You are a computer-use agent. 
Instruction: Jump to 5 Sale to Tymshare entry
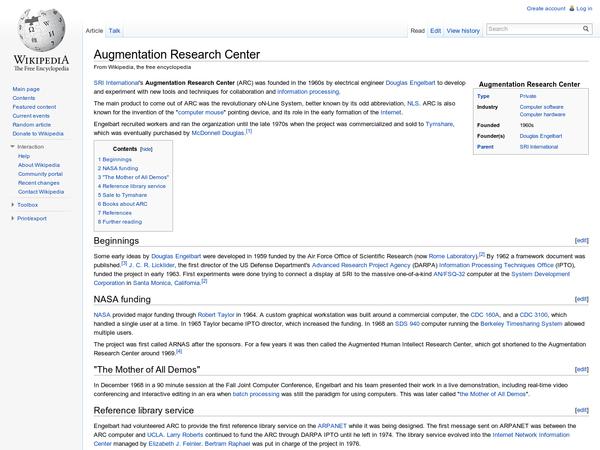[122, 195]
